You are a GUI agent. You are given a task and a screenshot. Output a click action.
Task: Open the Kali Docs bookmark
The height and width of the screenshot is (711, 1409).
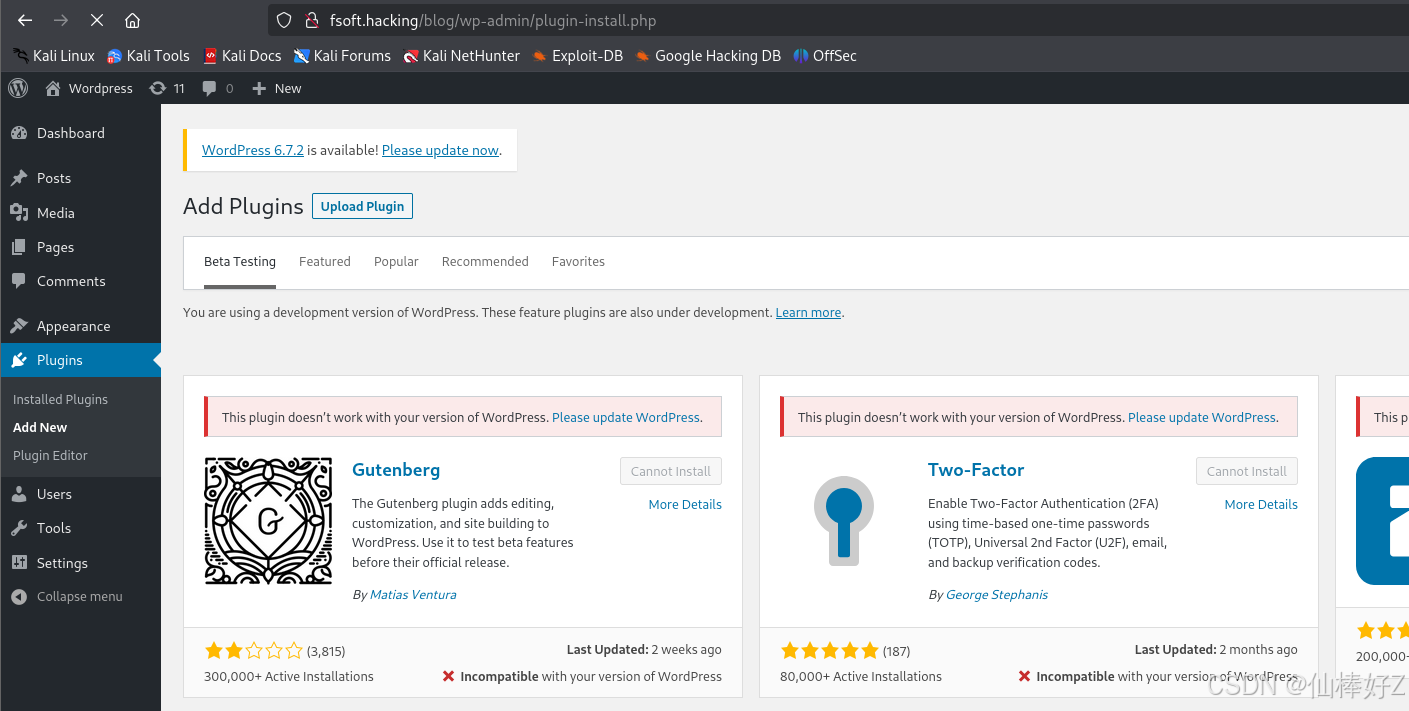pos(242,56)
